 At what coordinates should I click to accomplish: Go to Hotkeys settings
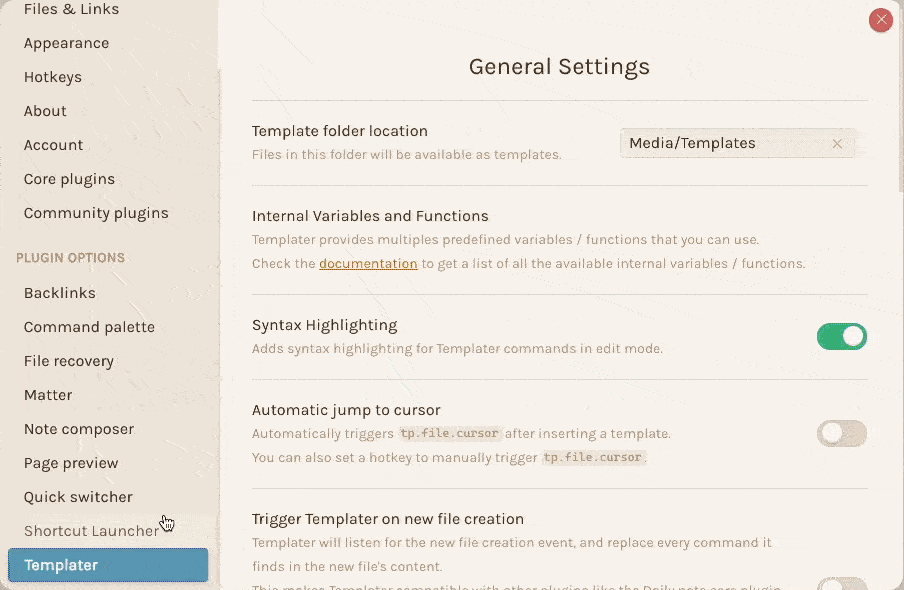coord(52,77)
